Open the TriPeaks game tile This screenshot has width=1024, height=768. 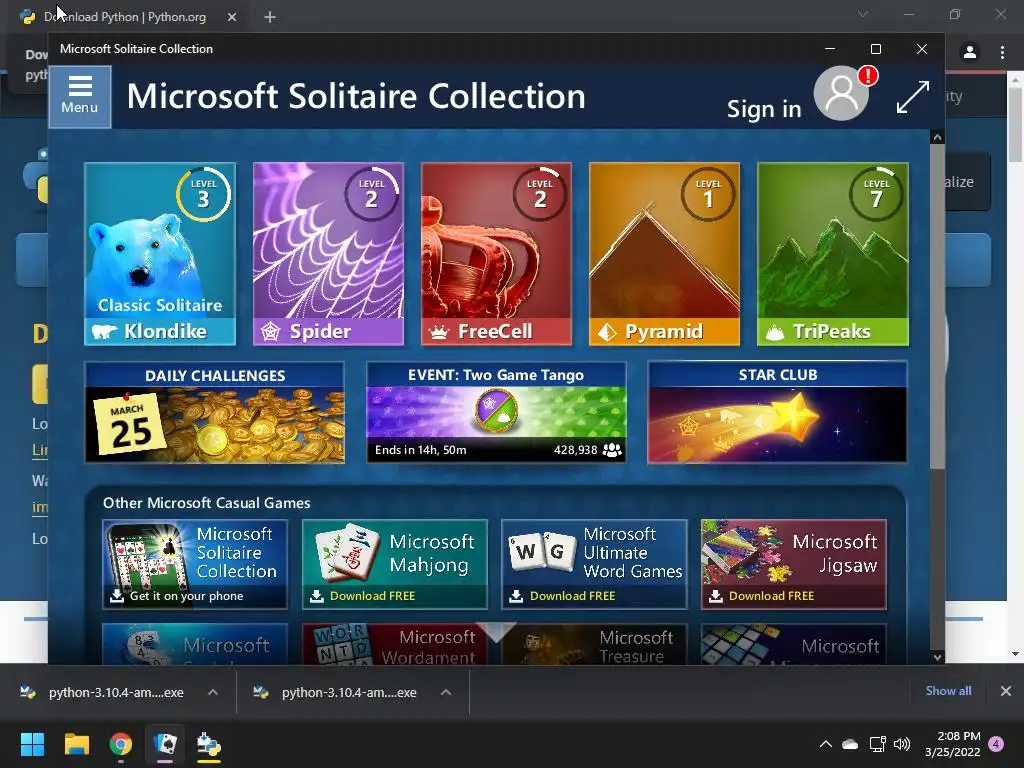[833, 253]
